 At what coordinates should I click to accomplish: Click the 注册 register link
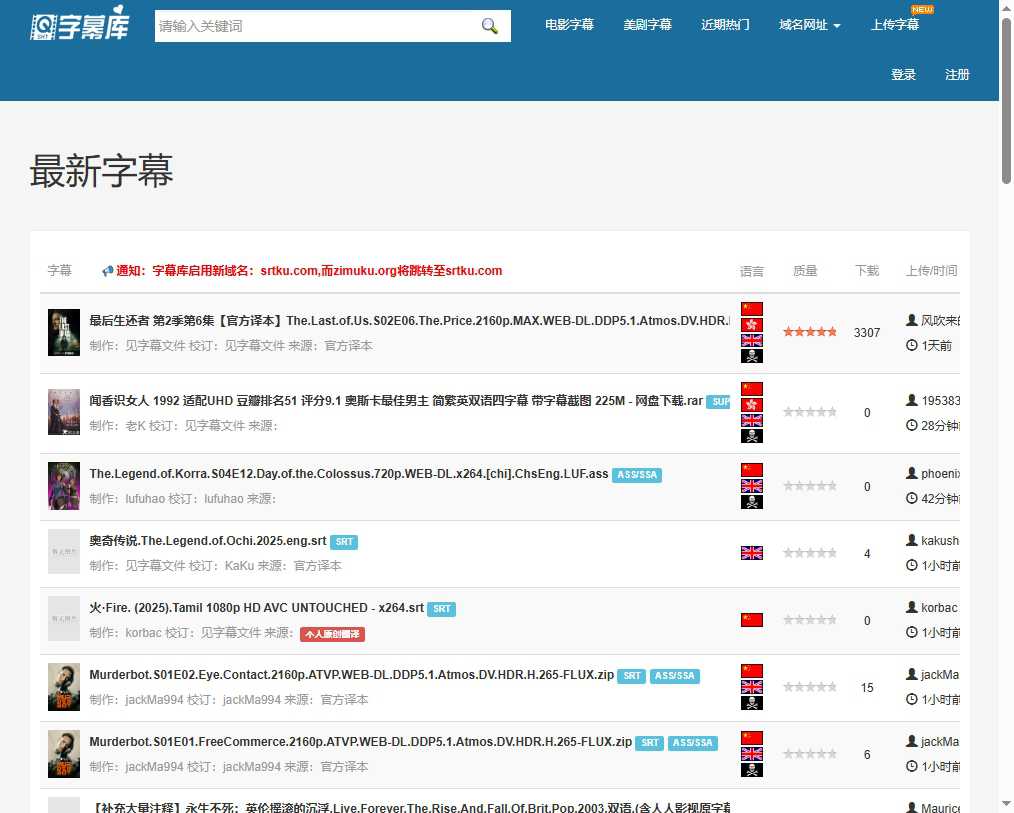click(x=957, y=75)
